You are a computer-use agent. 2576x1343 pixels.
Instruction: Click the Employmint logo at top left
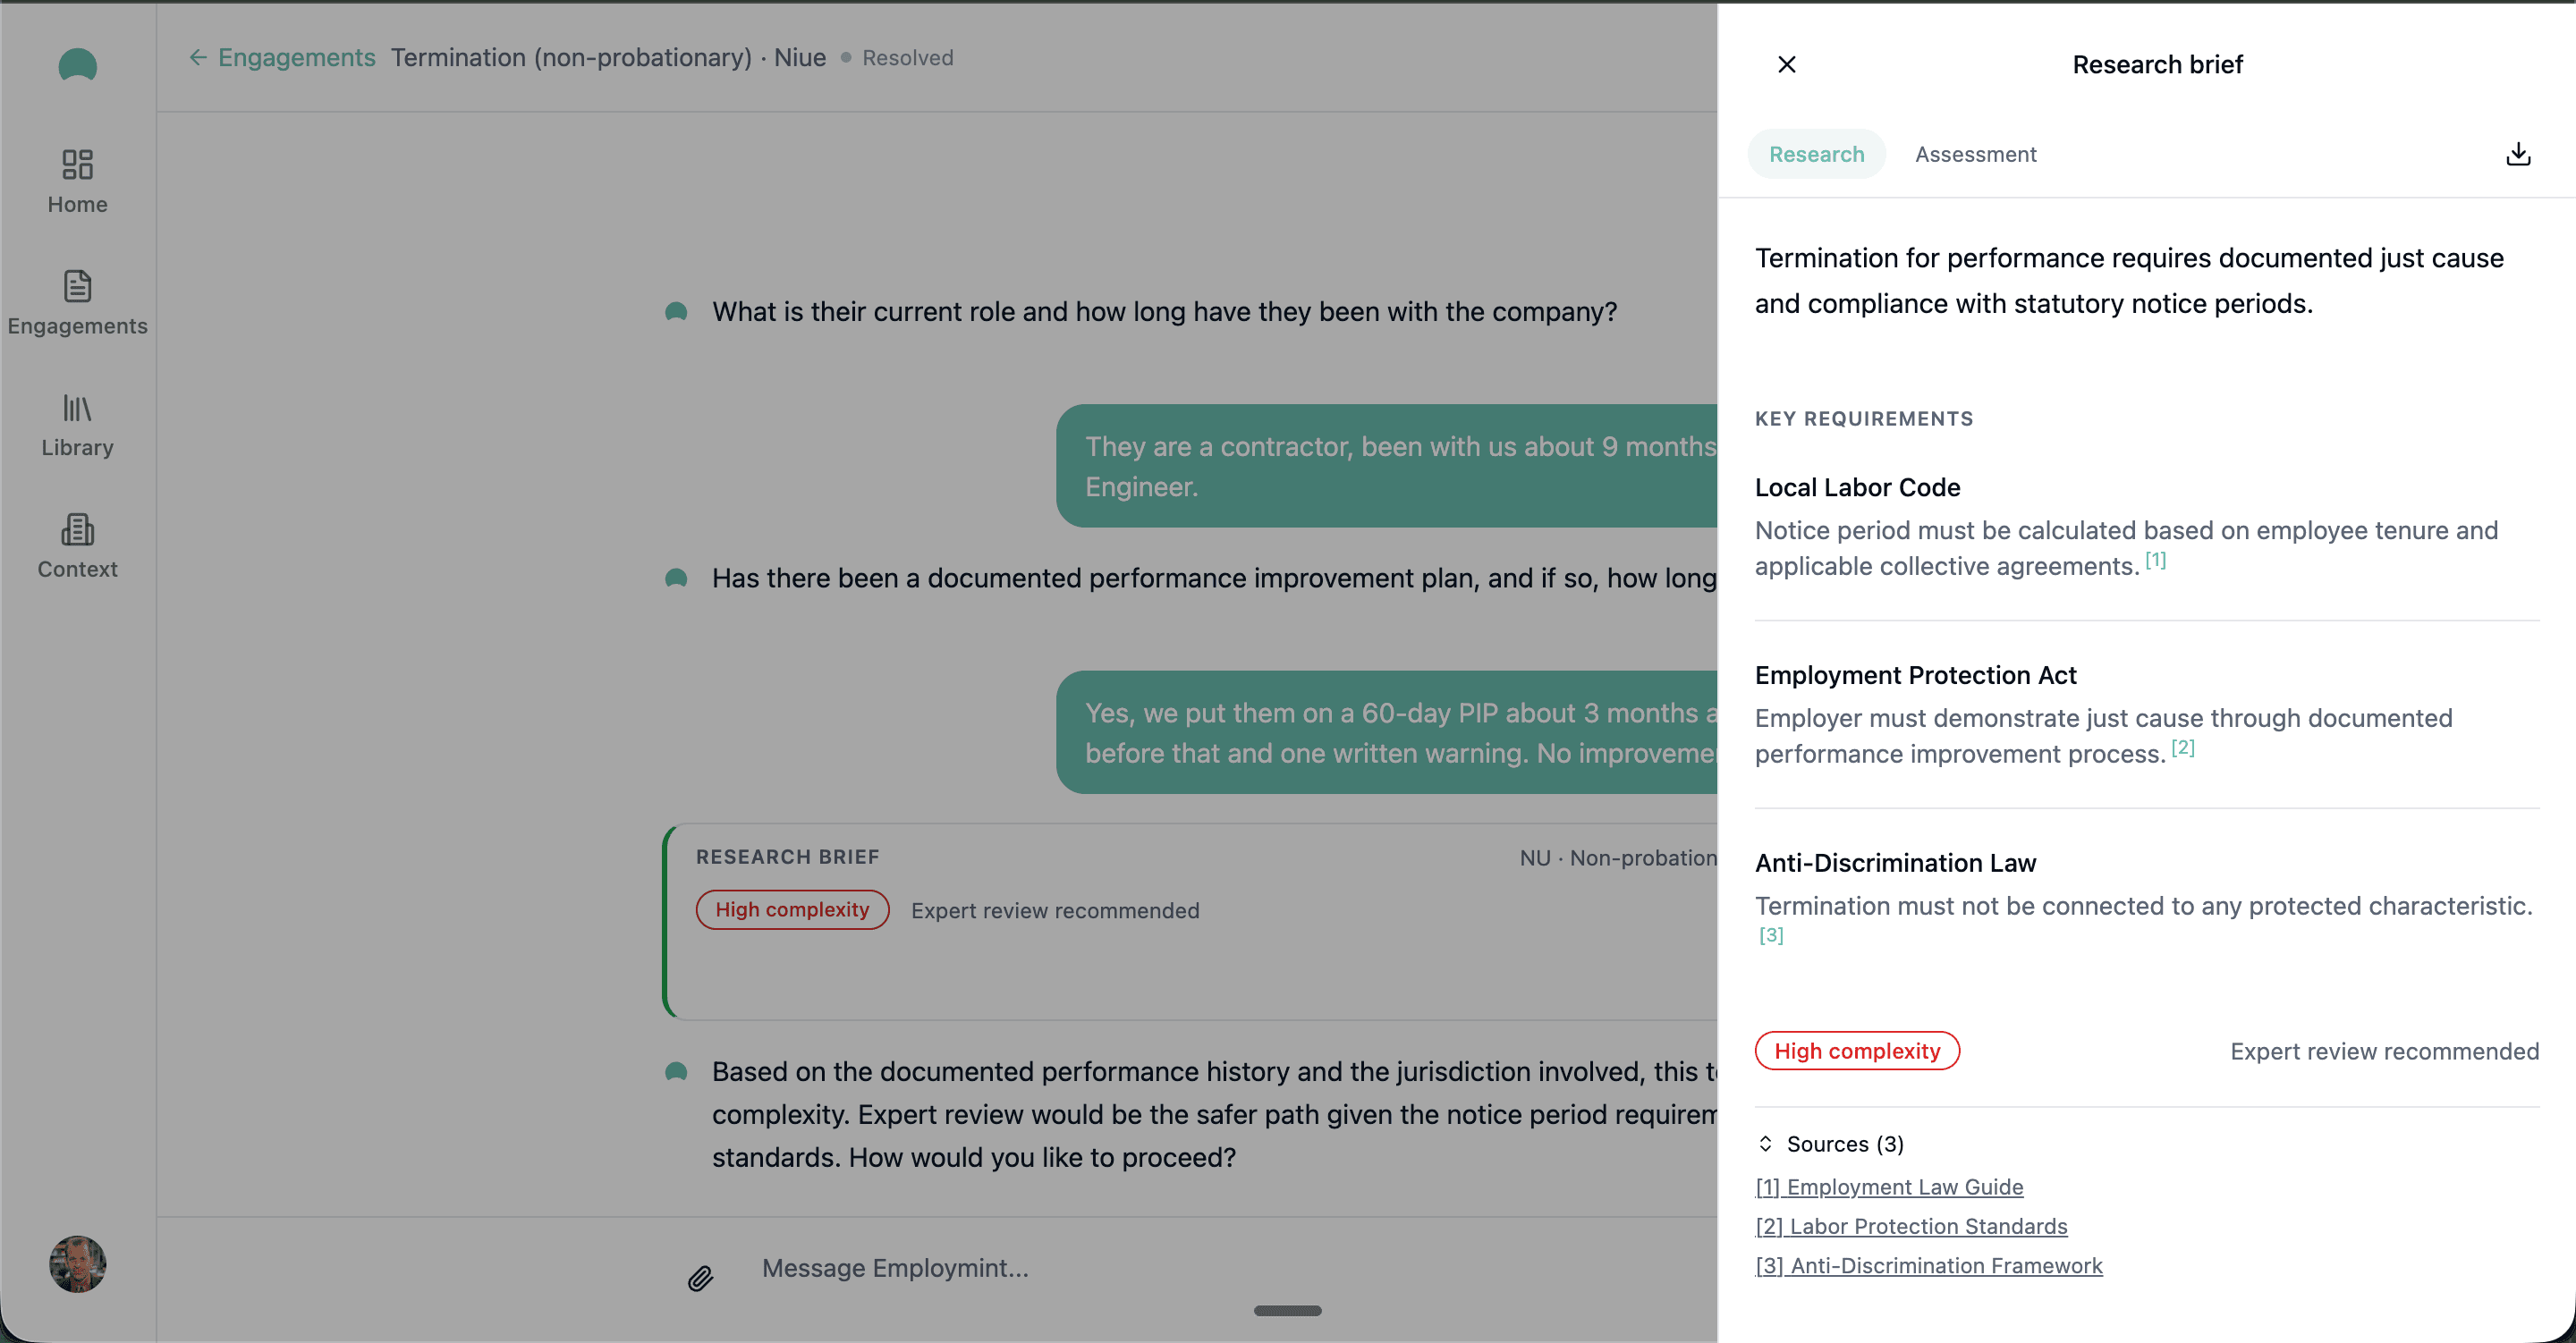coord(77,66)
